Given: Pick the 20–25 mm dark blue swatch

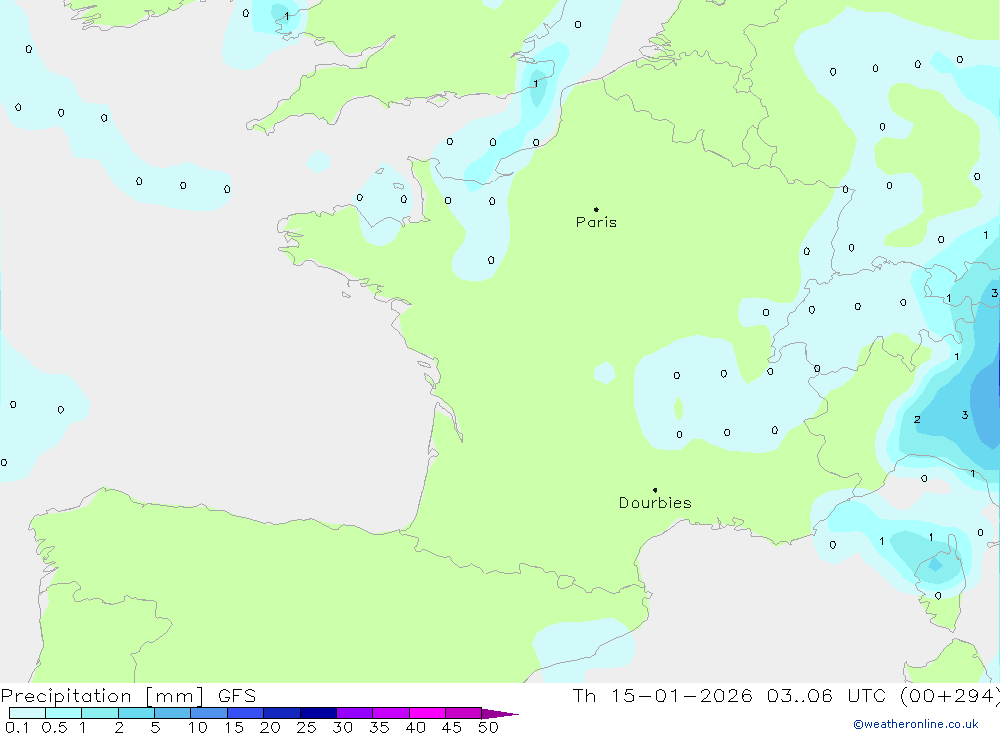Looking at the screenshot, I should [x=282, y=713].
